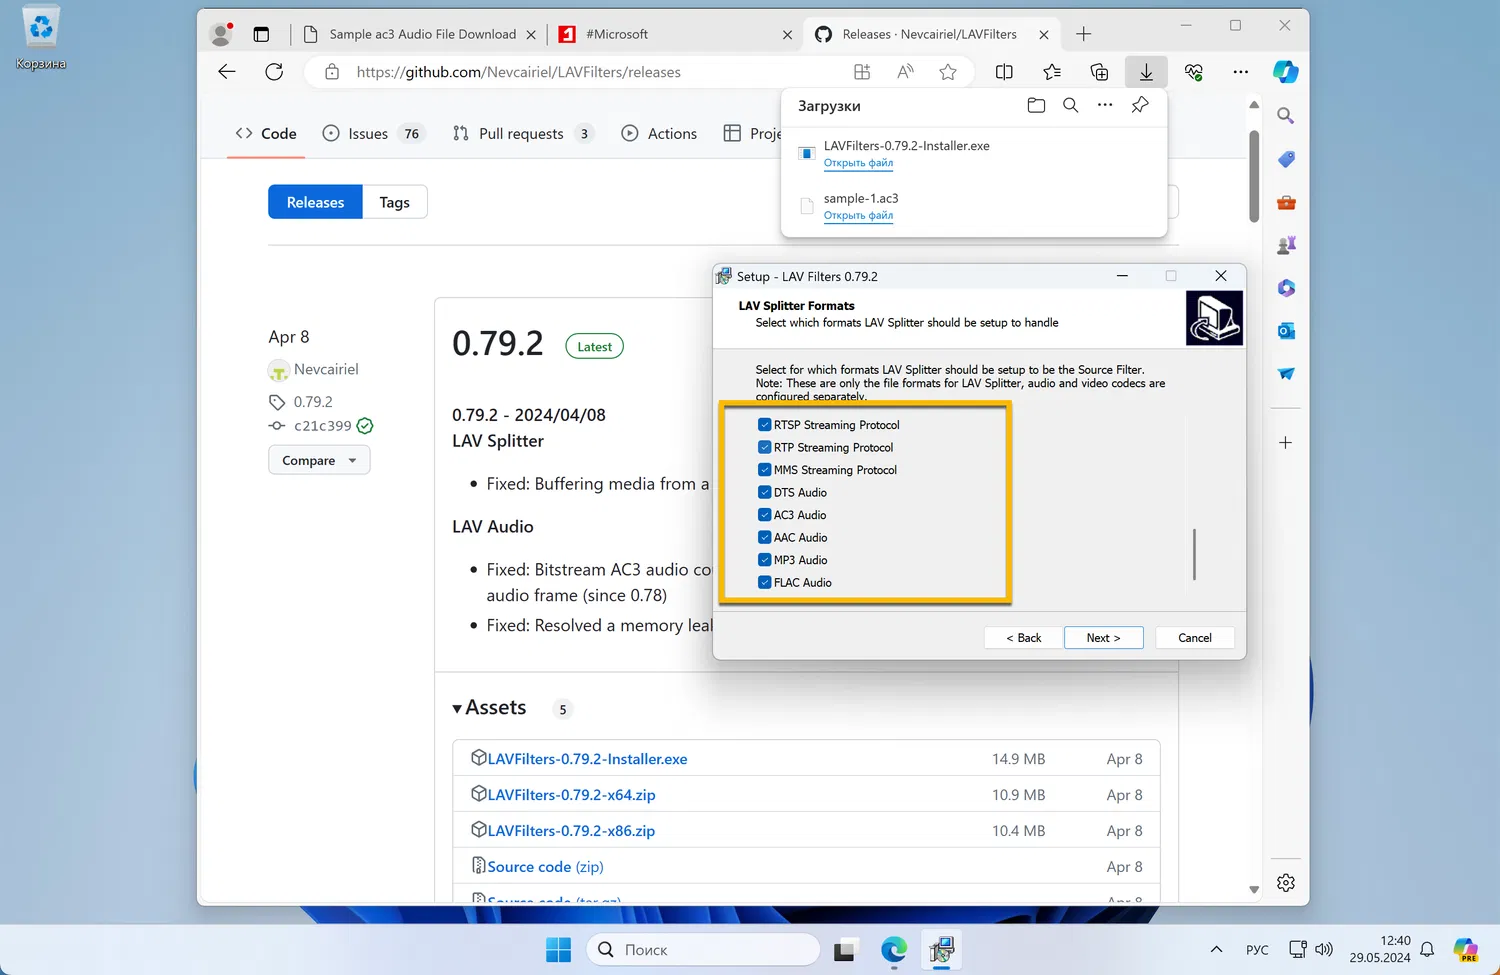The height and width of the screenshot is (975, 1500).
Task: Select the Tags view
Action: coord(395,202)
